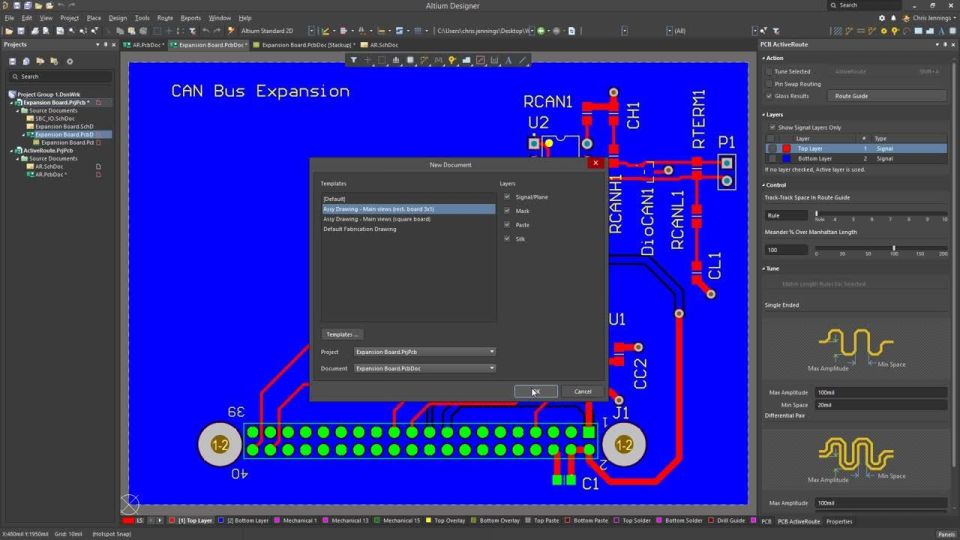Open the Project dropdown in New Document
The image size is (960, 540).
[x=425, y=352]
